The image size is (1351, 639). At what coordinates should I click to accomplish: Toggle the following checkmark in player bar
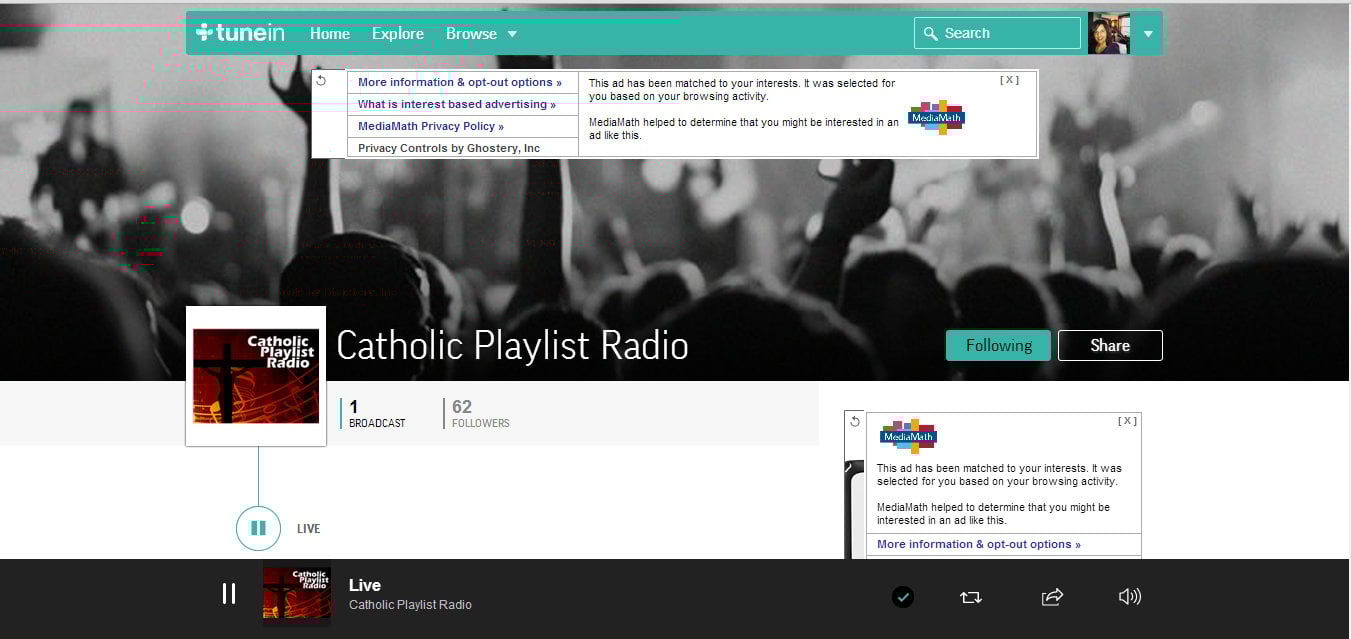903,597
